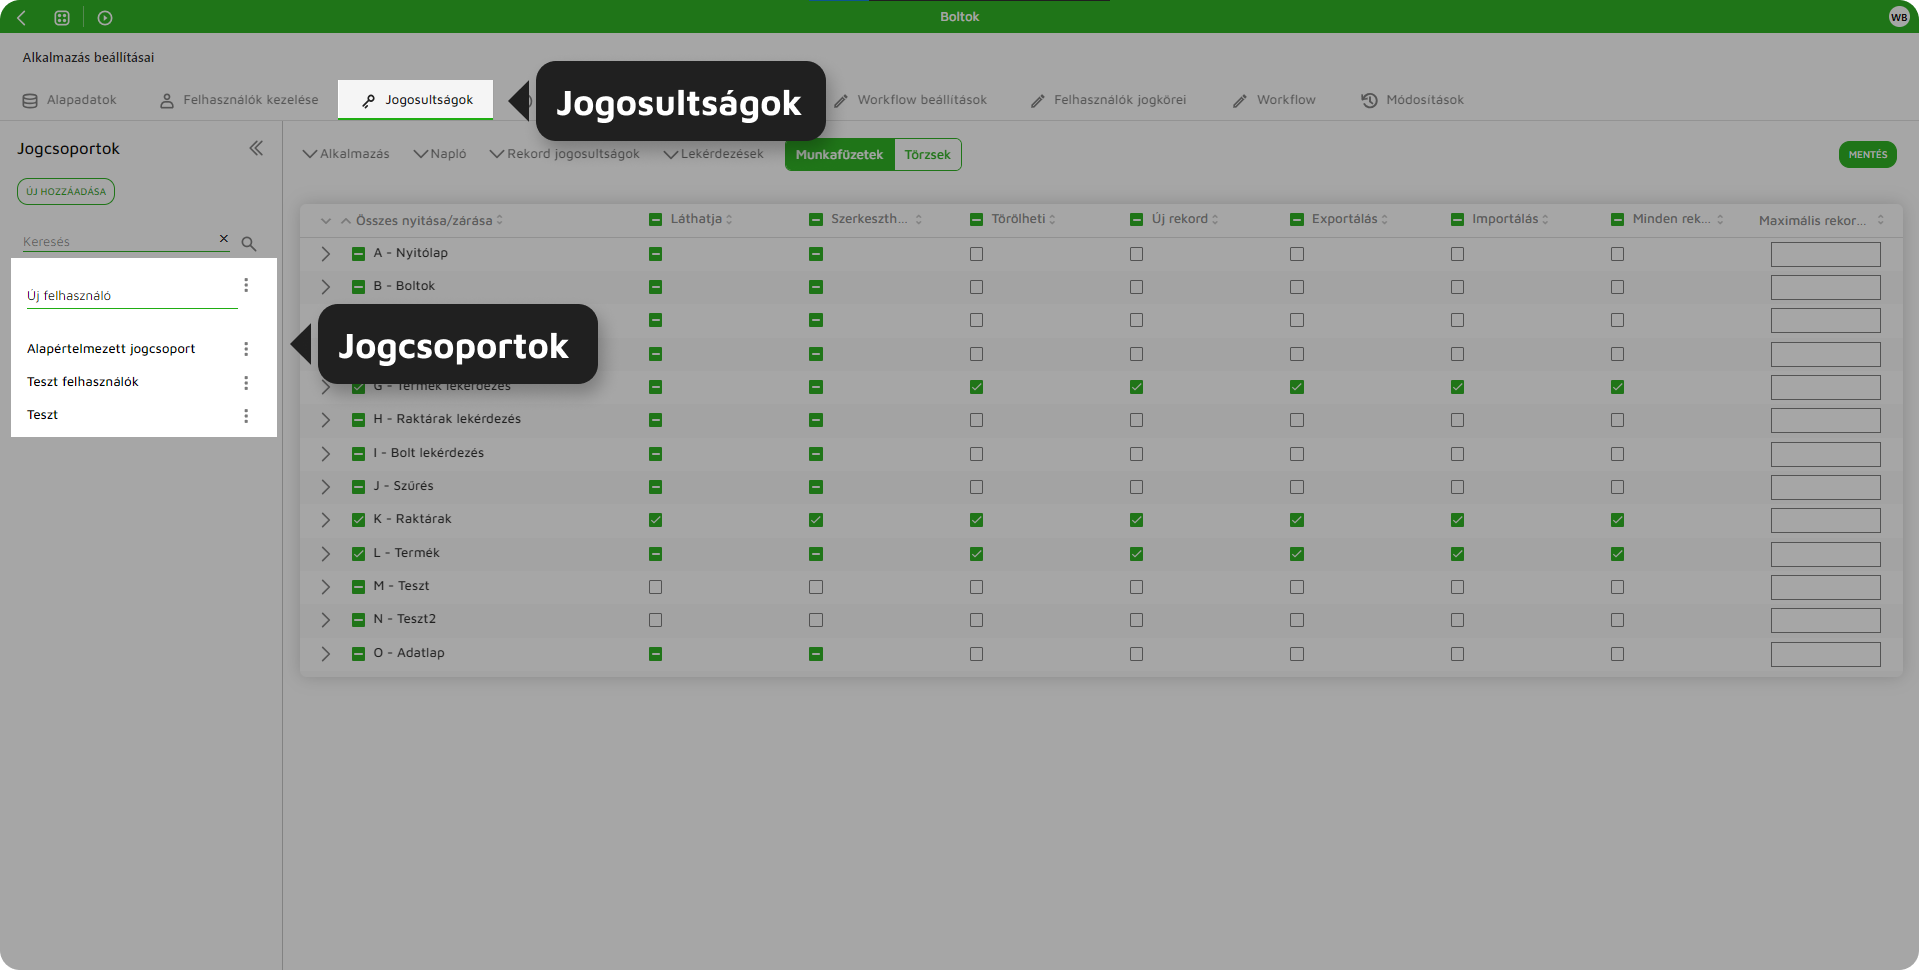Select the Teszt group entry
Screen dimensions: 1919x970
tap(43, 415)
